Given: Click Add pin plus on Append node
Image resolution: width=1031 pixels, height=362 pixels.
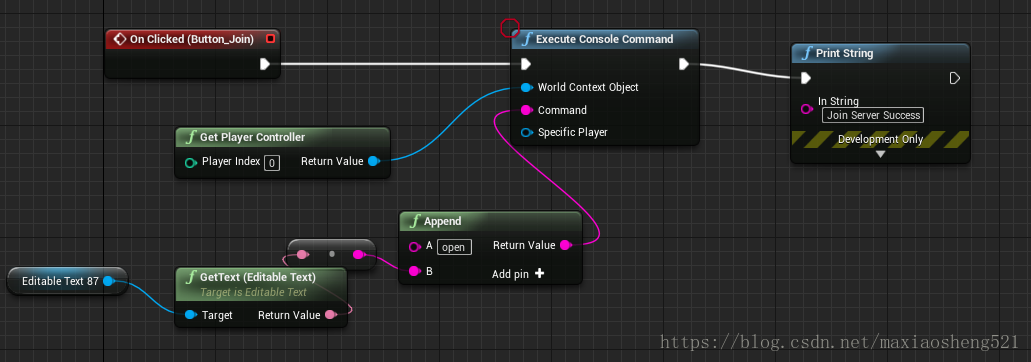Looking at the screenshot, I should [x=539, y=274].
